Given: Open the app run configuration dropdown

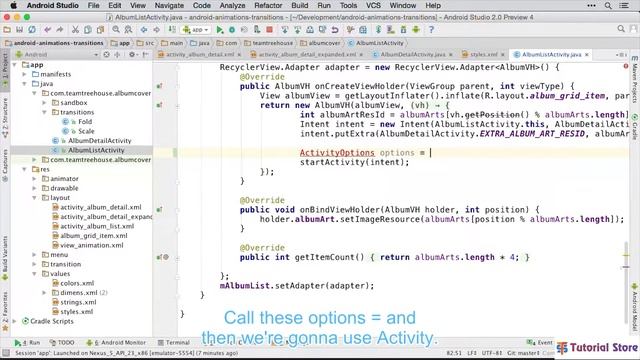Looking at the screenshot, I should pyautogui.click(x=196, y=30).
